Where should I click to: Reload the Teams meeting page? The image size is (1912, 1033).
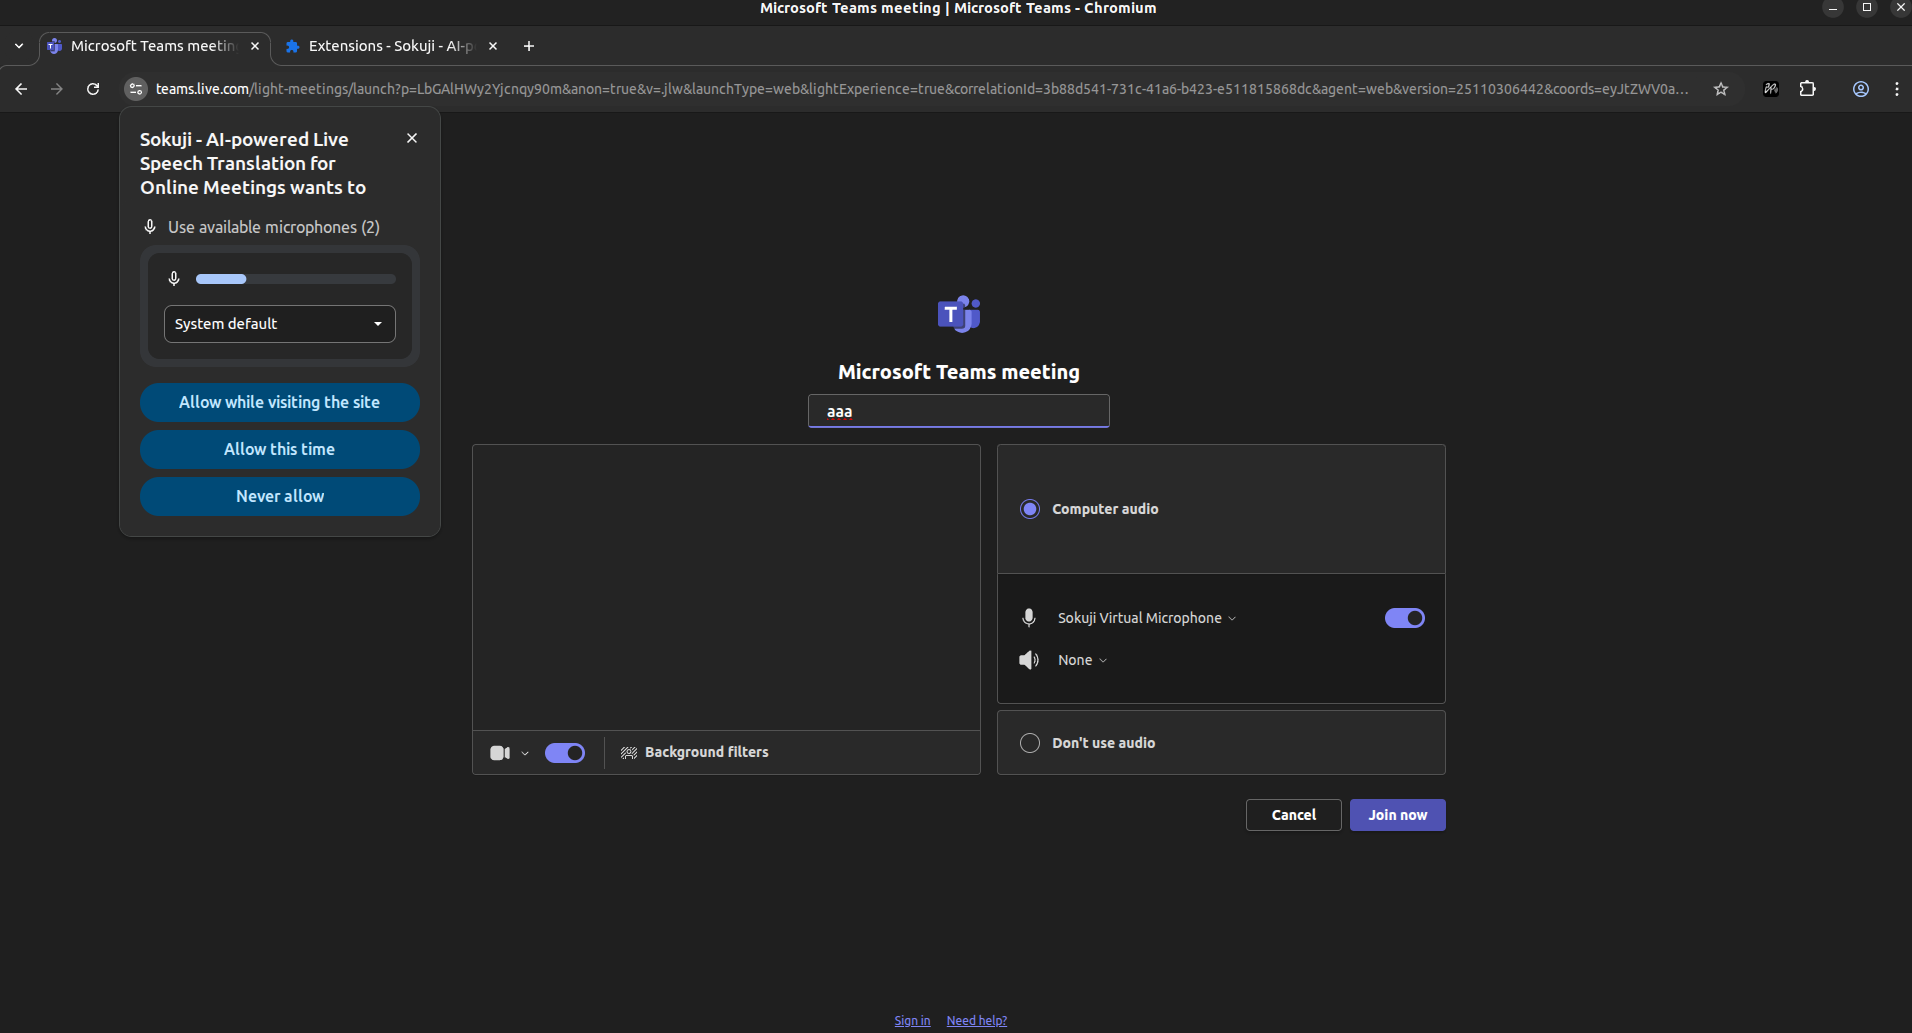point(93,89)
